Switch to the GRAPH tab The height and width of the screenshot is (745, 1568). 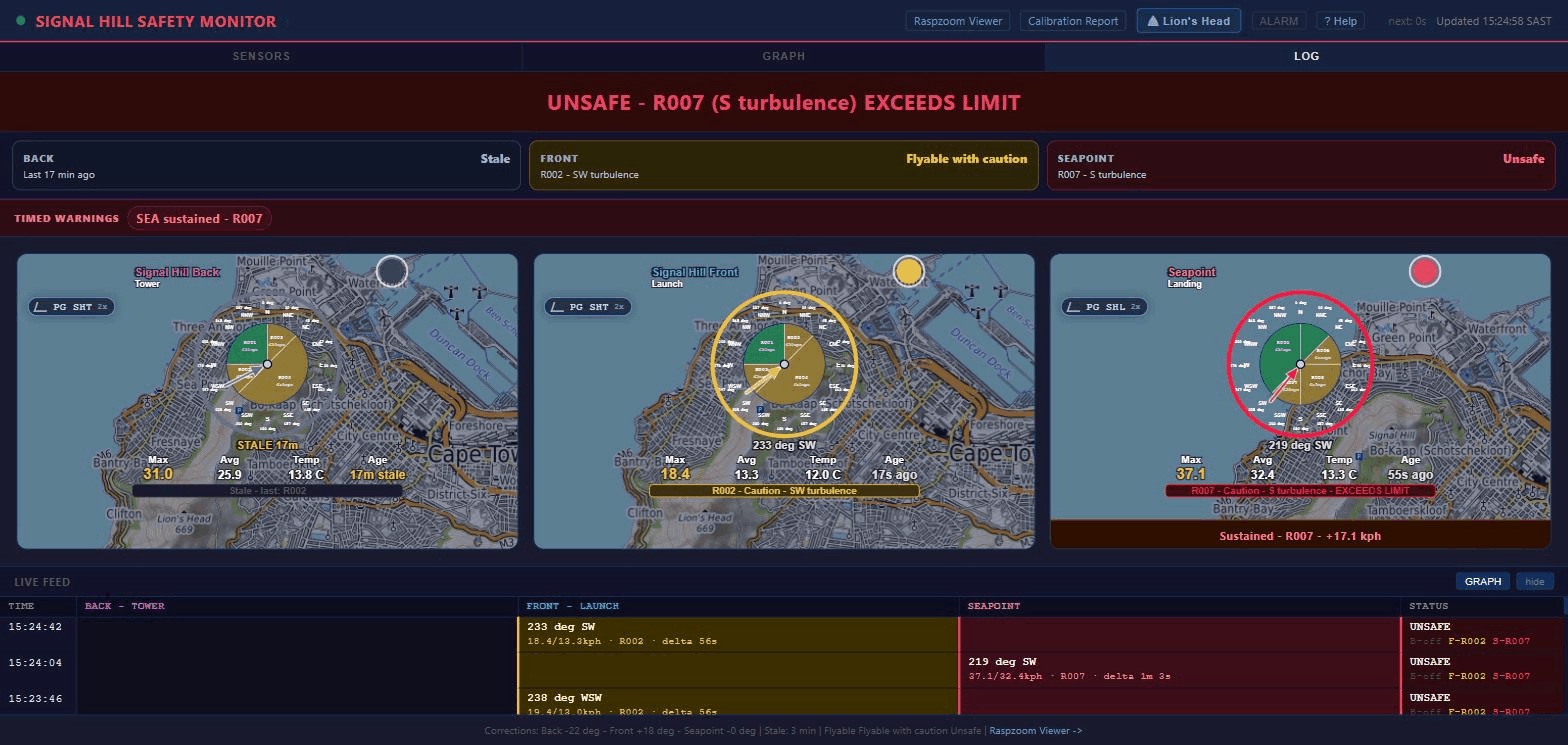click(784, 56)
